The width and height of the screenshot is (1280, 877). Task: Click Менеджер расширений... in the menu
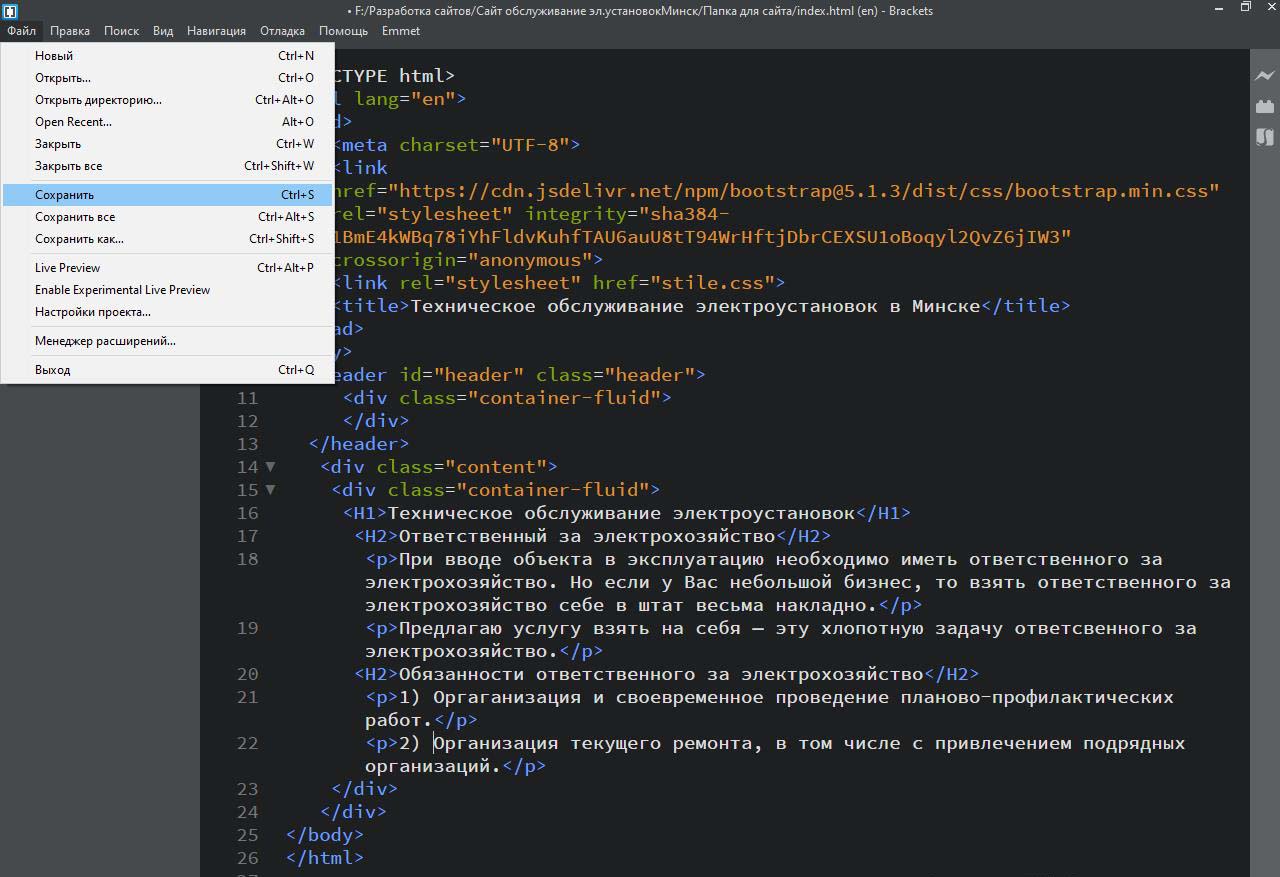[x=105, y=341]
